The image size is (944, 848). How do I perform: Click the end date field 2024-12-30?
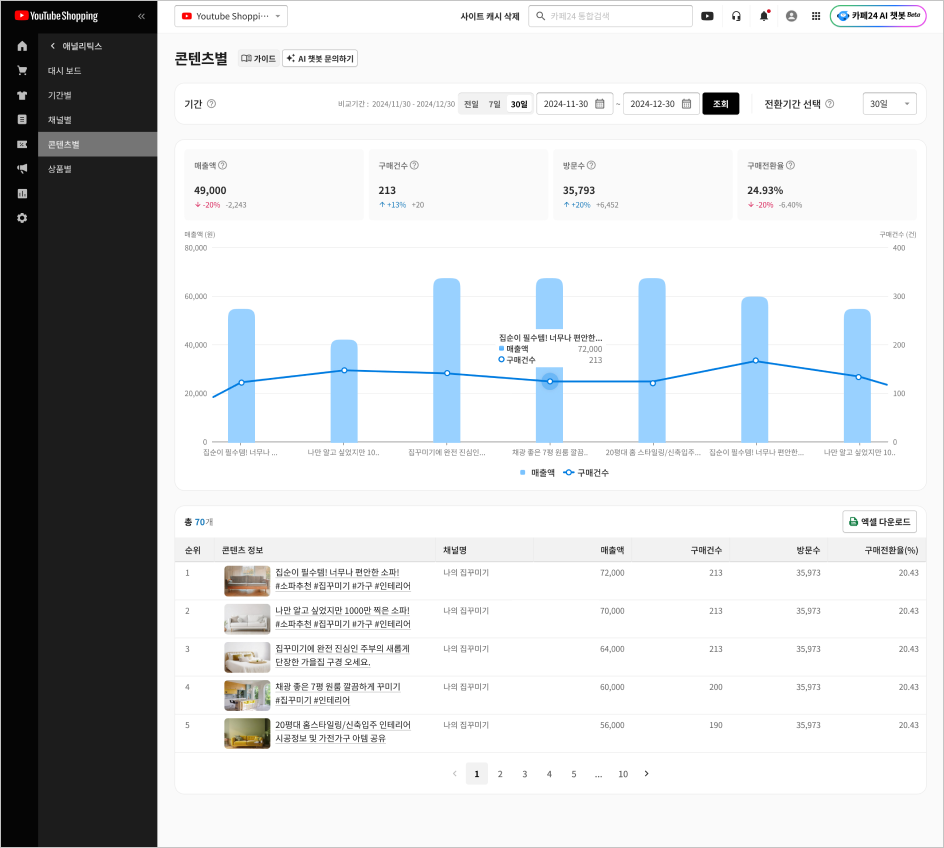tap(661, 104)
